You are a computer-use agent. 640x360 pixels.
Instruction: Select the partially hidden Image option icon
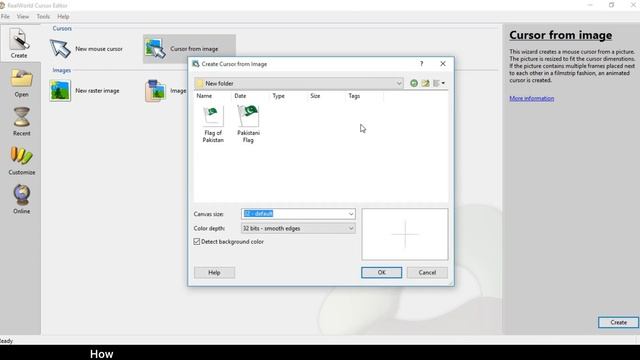(156, 91)
